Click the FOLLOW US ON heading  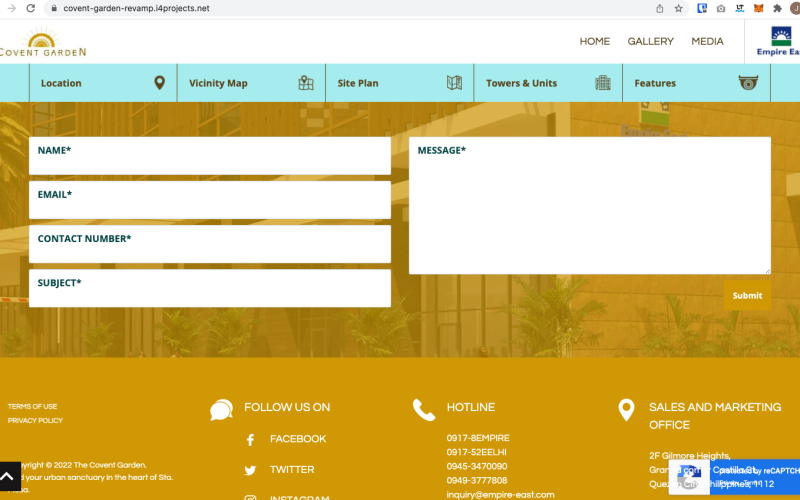tap(287, 407)
